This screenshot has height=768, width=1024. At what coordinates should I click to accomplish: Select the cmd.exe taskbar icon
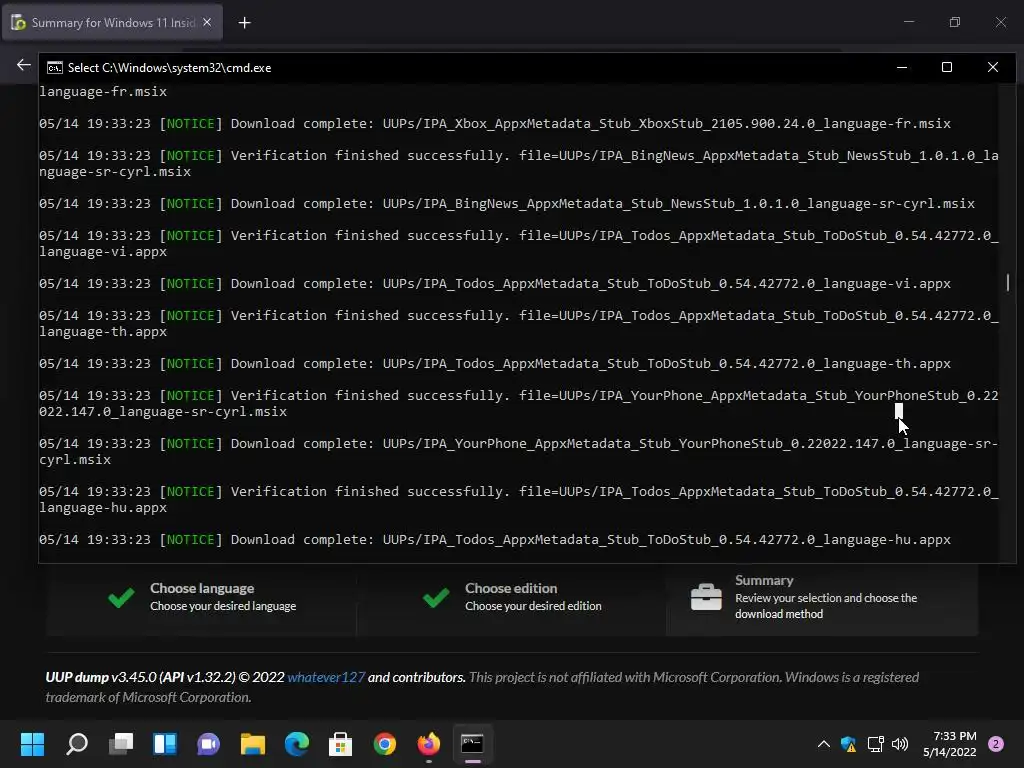tap(472, 744)
